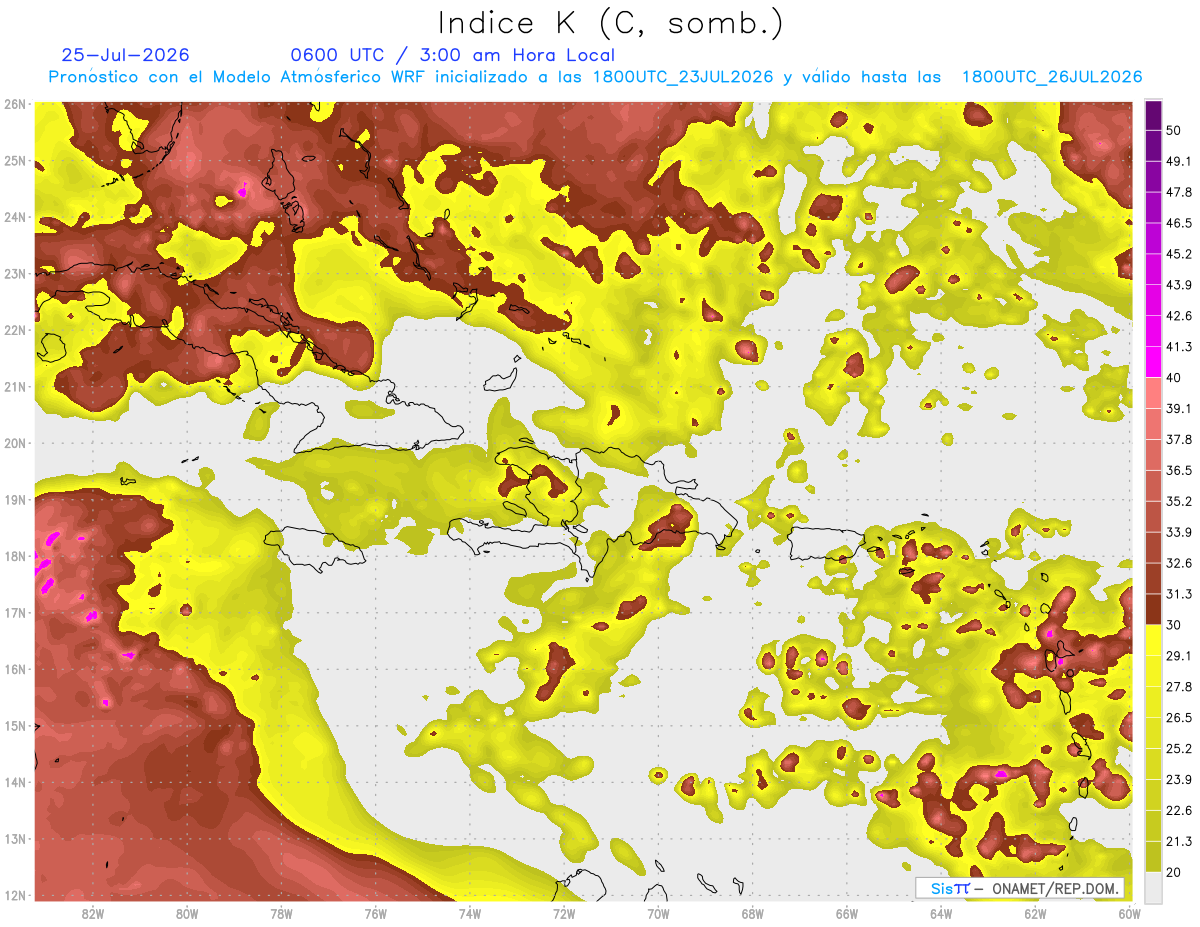Select the colorbar value "50"
Image resolution: width=1200 pixels, height=927 pixels.
(x=1174, y=130)
